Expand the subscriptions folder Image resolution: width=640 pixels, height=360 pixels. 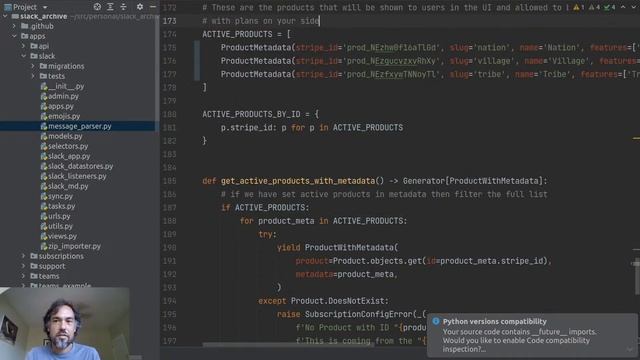(24, 256)
